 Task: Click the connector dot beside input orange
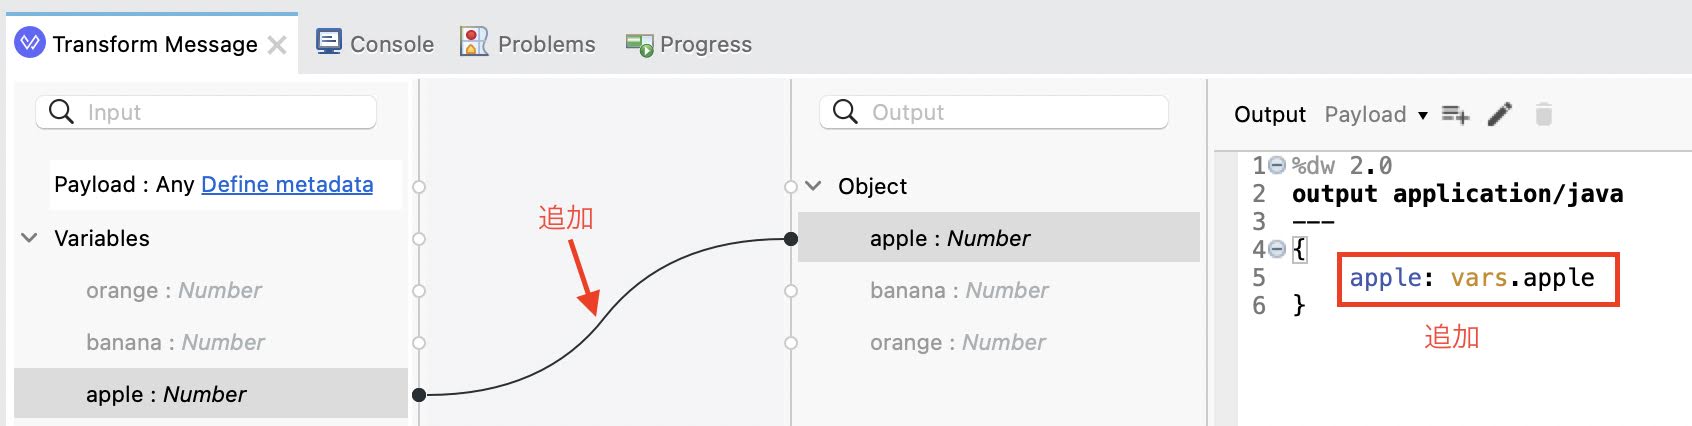pos(419,291)
